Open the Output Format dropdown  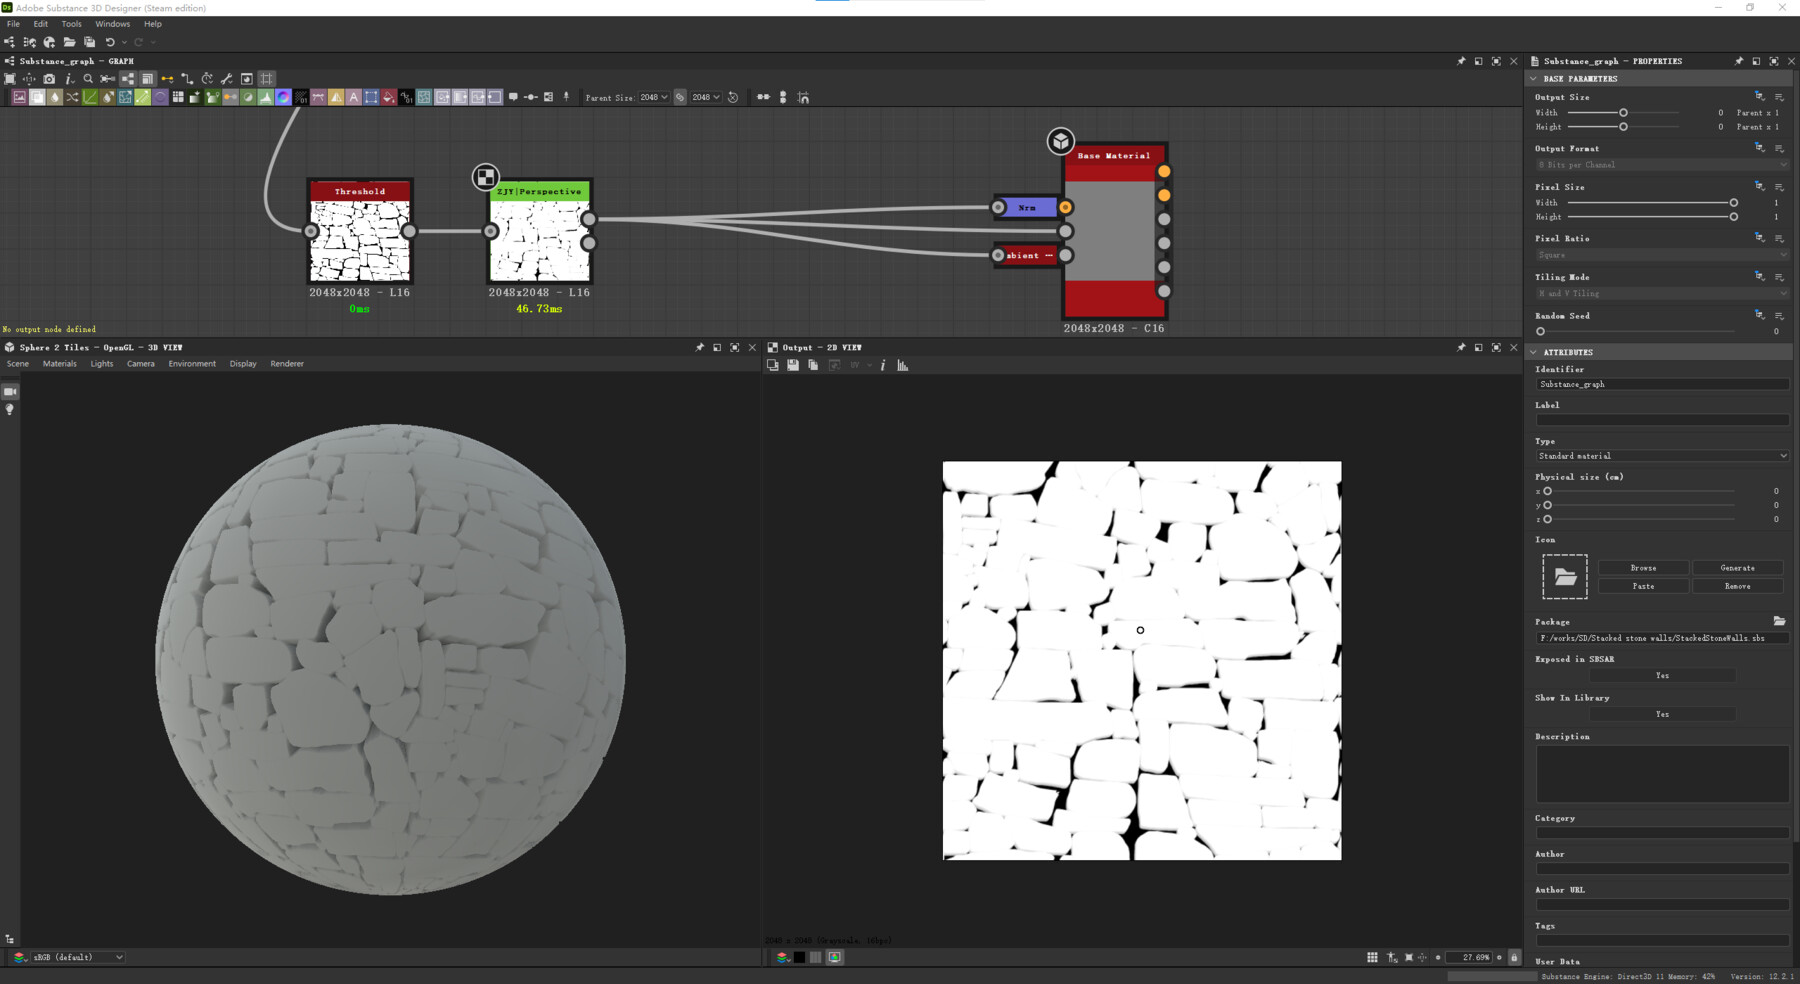click(1660, 164)
